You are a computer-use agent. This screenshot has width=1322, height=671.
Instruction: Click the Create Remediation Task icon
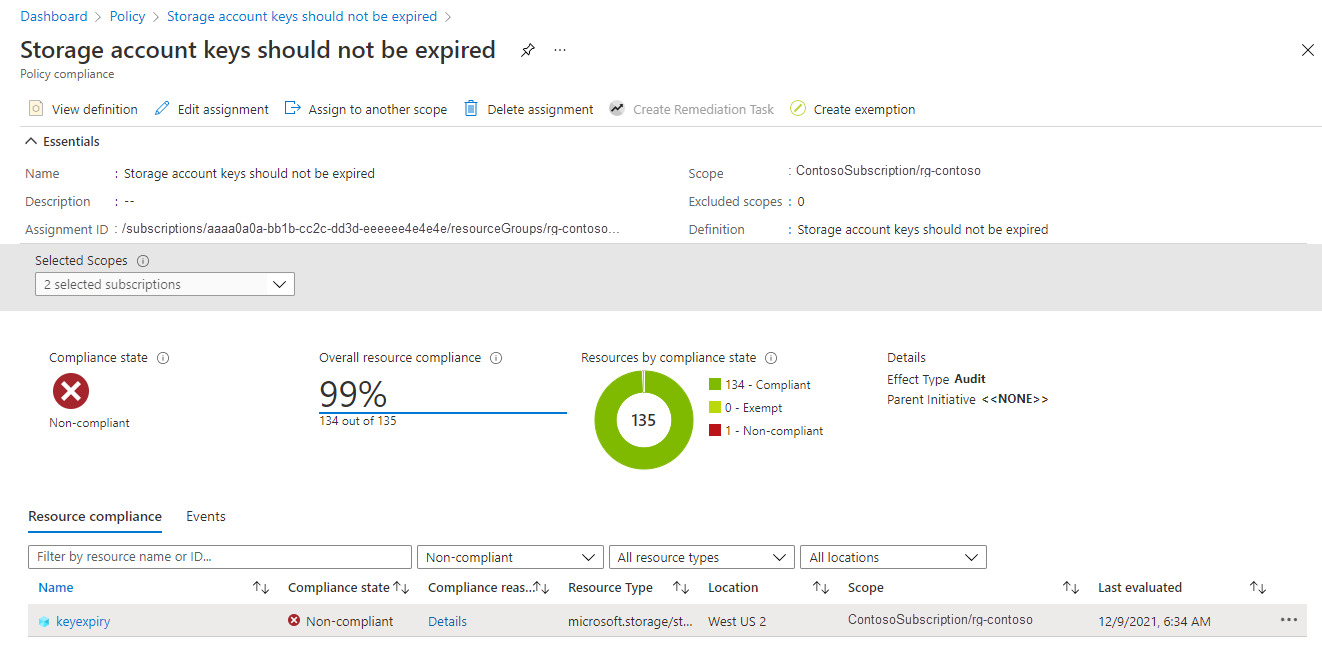point(617,109)
